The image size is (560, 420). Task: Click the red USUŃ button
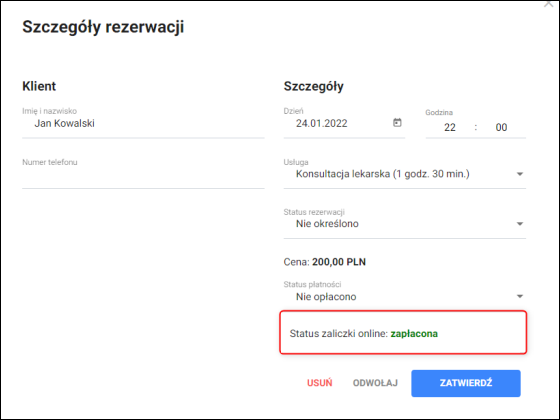[x=320, y=383]
